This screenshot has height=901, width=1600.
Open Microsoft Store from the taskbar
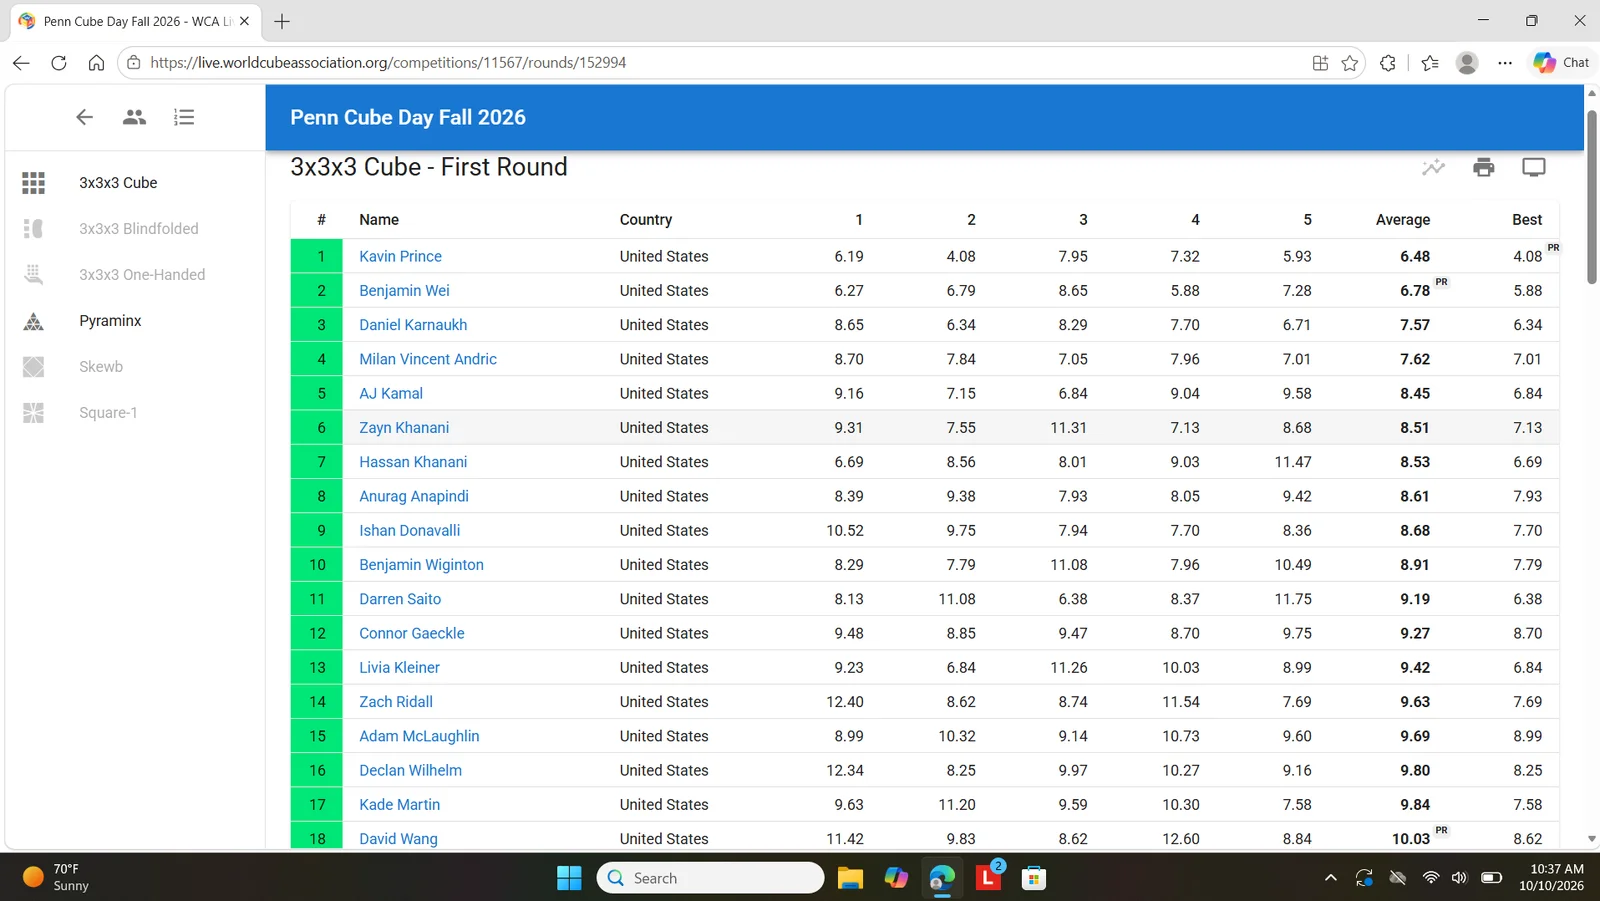[1034, 878]
